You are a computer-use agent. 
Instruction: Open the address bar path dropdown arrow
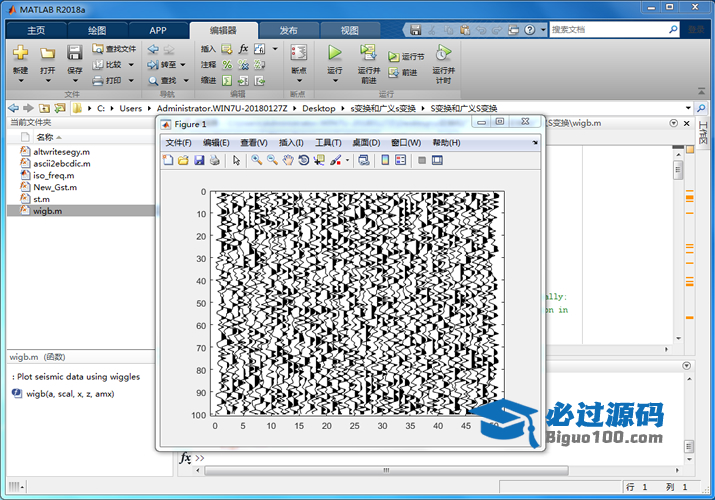688,108
